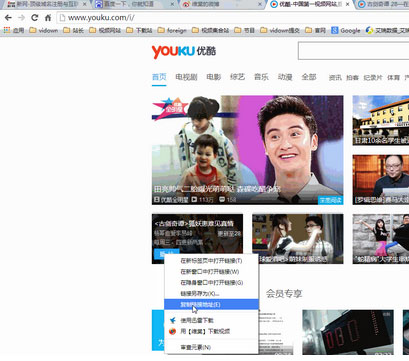409x361 pixels.
Task: Open the browser home page icon
Action: tap(48, 18)
